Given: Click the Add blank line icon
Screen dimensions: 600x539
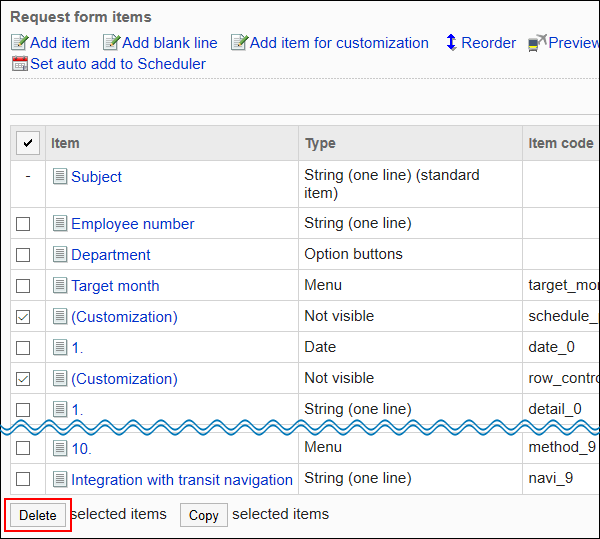Looking at the screenshot, I should [112, 42].
